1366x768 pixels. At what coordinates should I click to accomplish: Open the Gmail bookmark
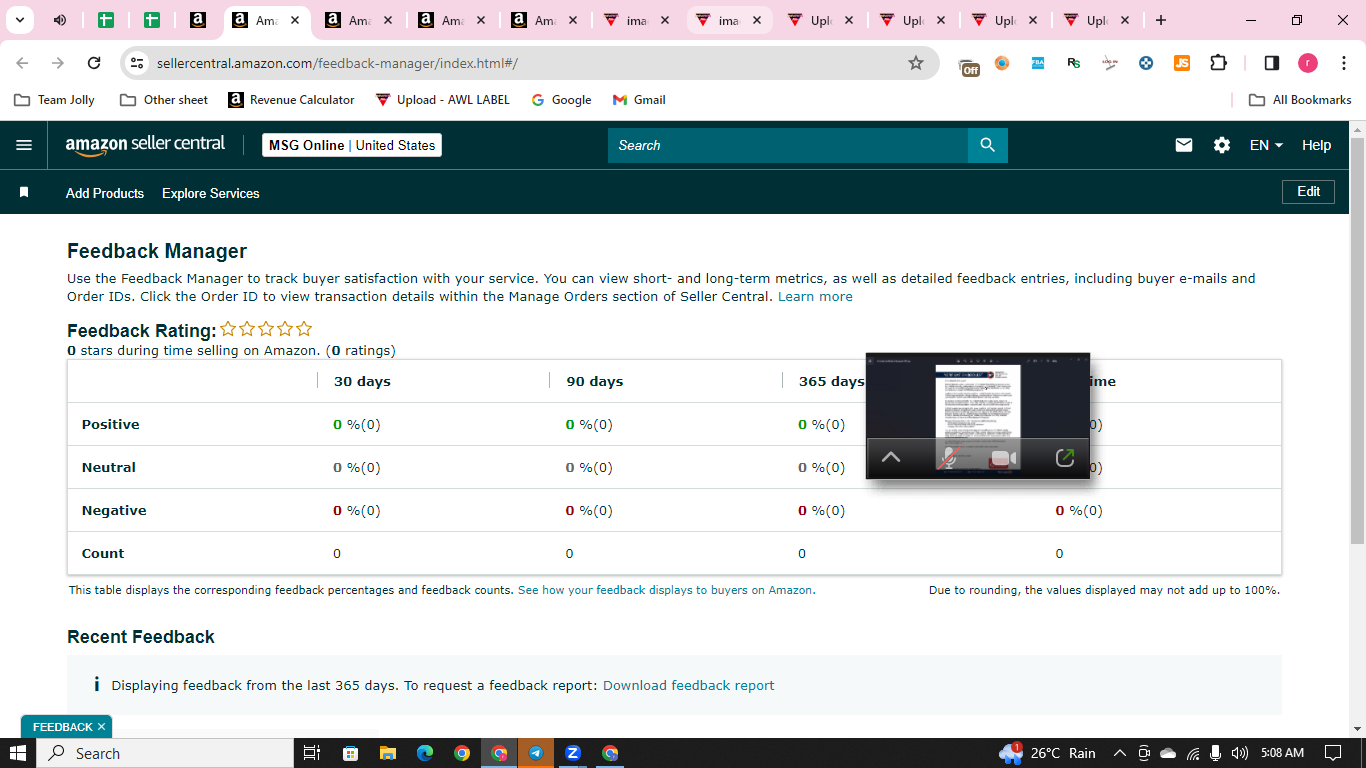pos(639,100)
